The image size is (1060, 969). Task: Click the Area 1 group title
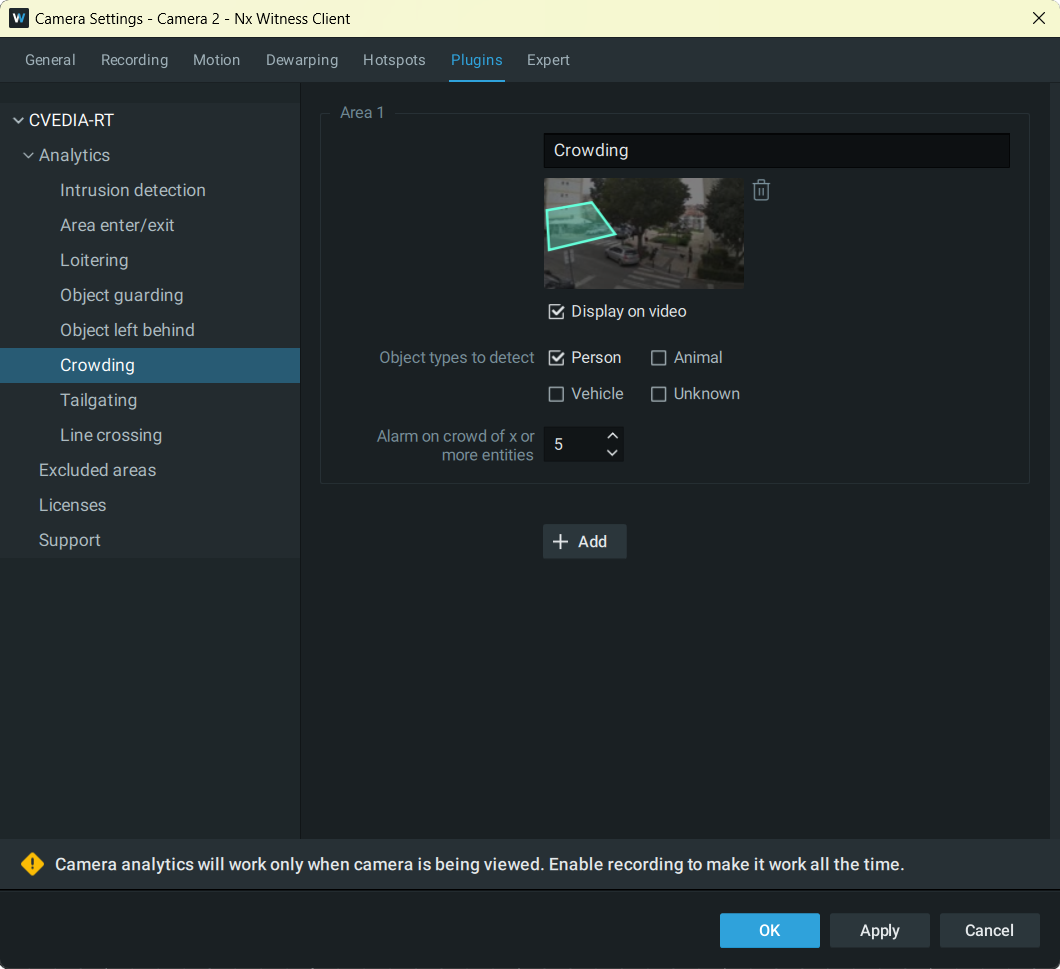coord(362,113)
